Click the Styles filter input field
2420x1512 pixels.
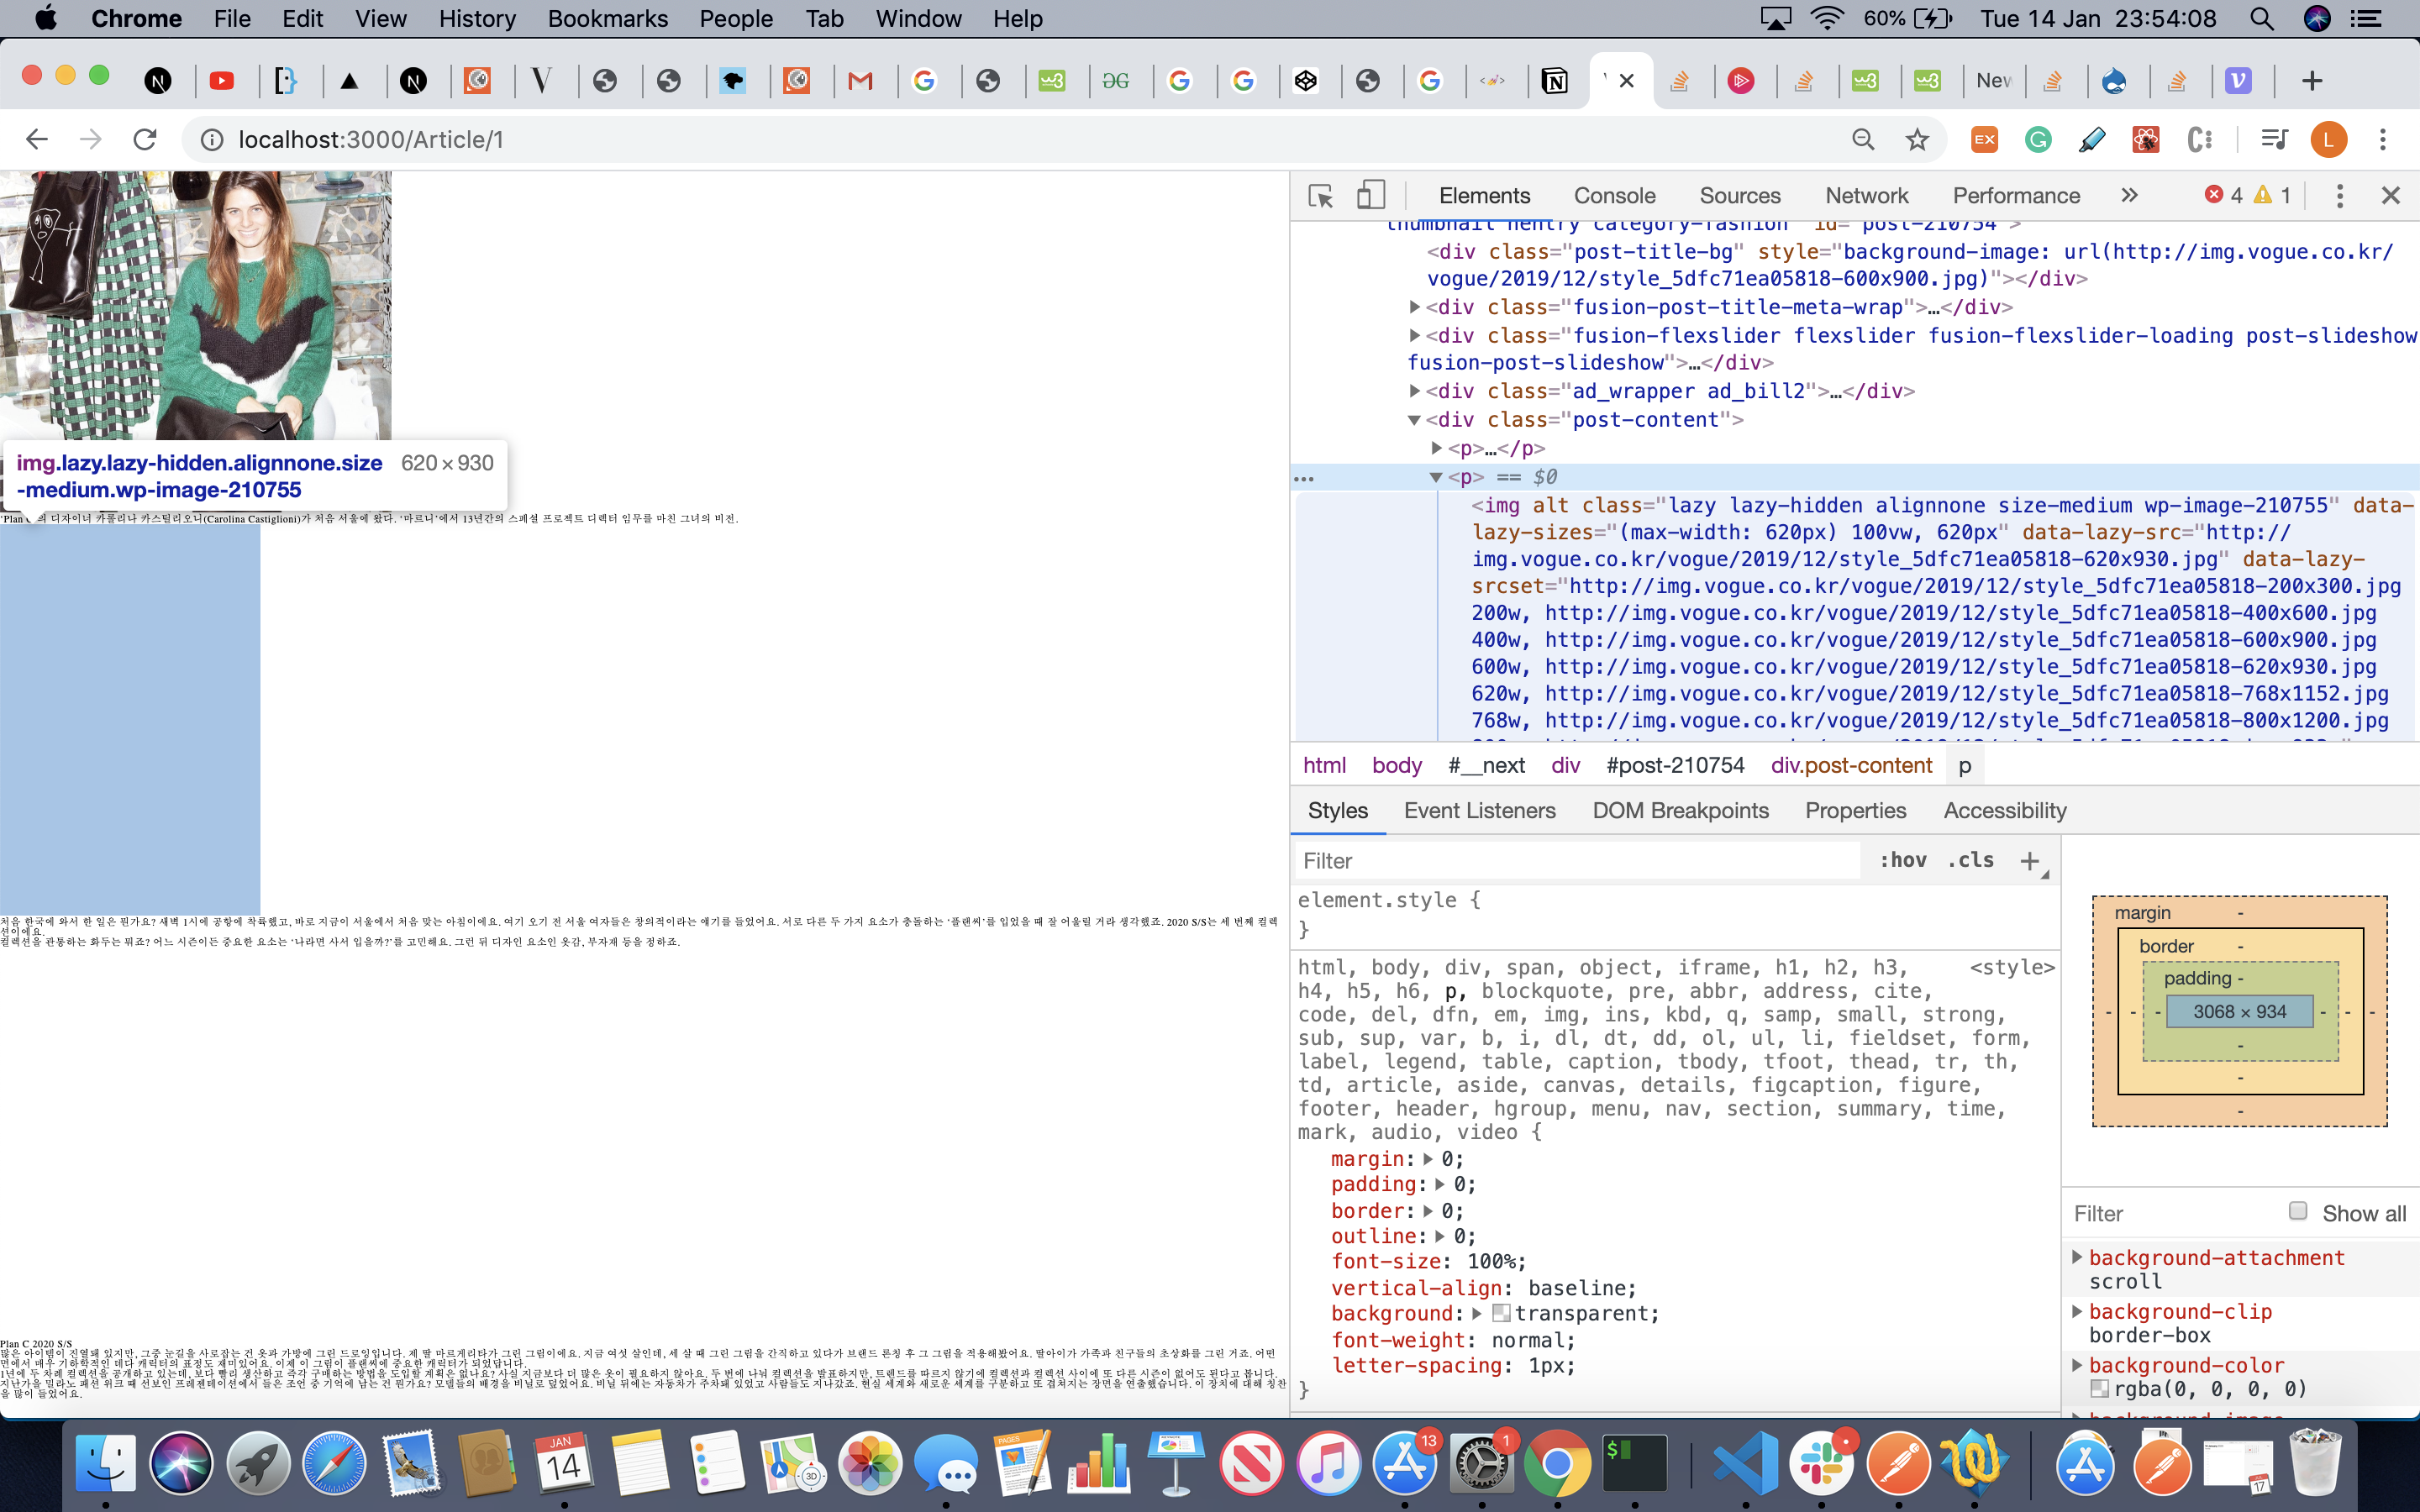pos(1577,861)
